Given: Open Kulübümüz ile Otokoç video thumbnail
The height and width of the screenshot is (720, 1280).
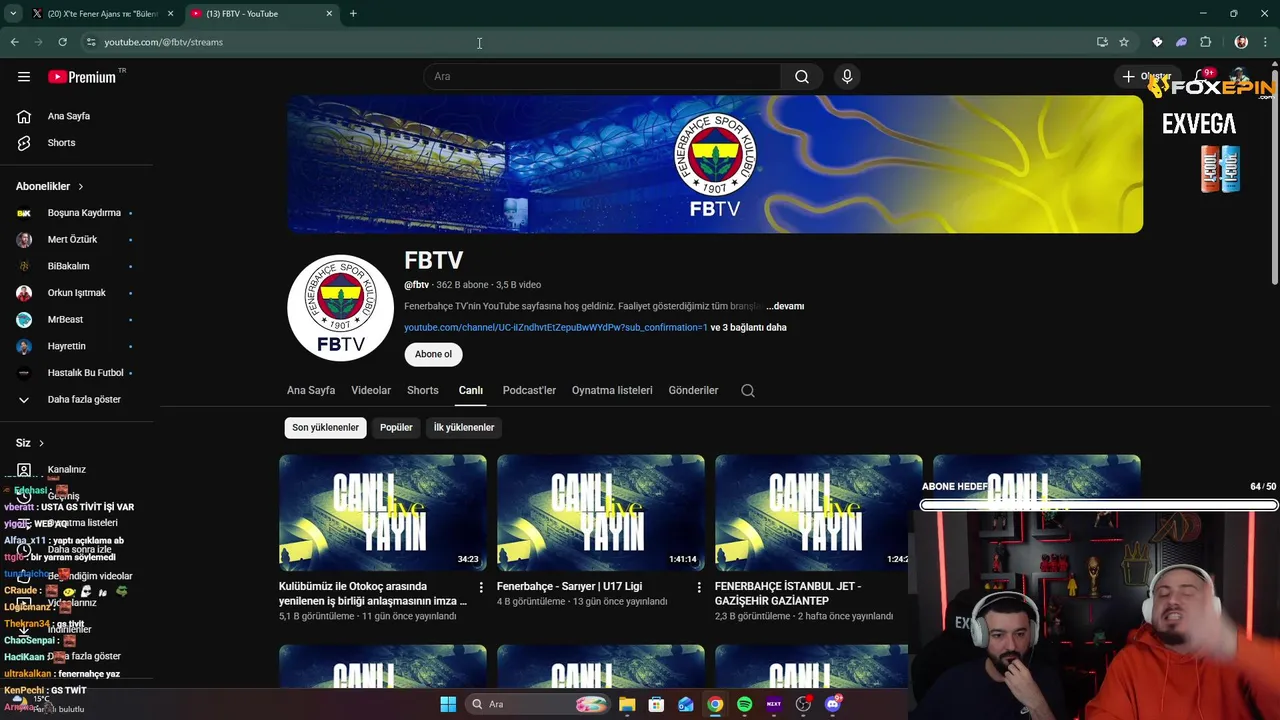Looking at the screenshot, I should tap(383, 513).
